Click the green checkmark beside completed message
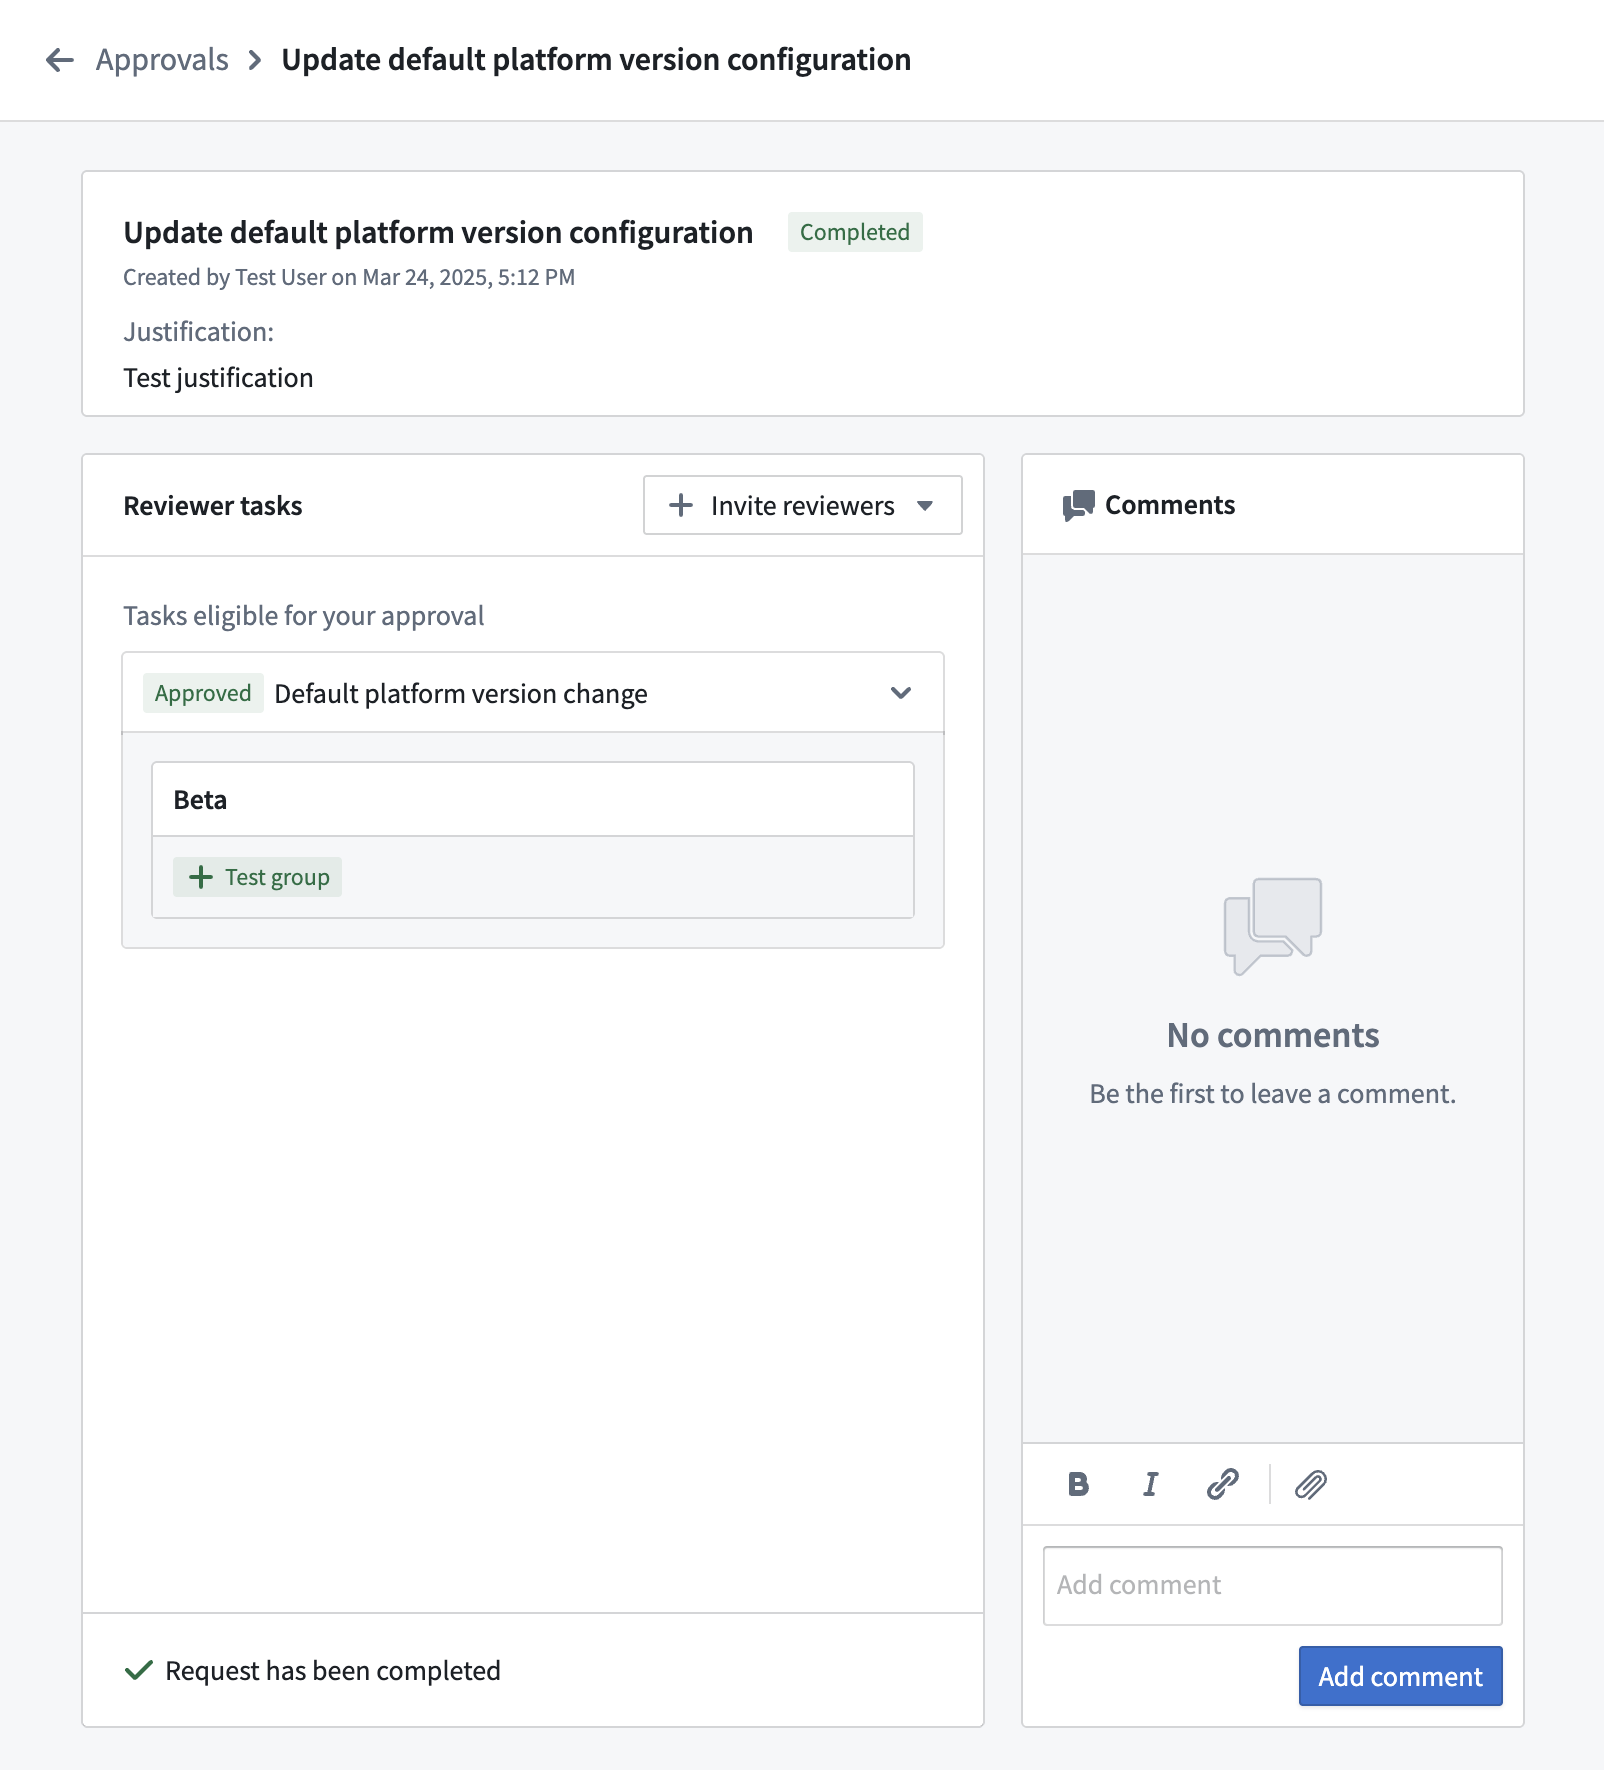Screen dimensions: 1604x1770 click(138, 1670)
